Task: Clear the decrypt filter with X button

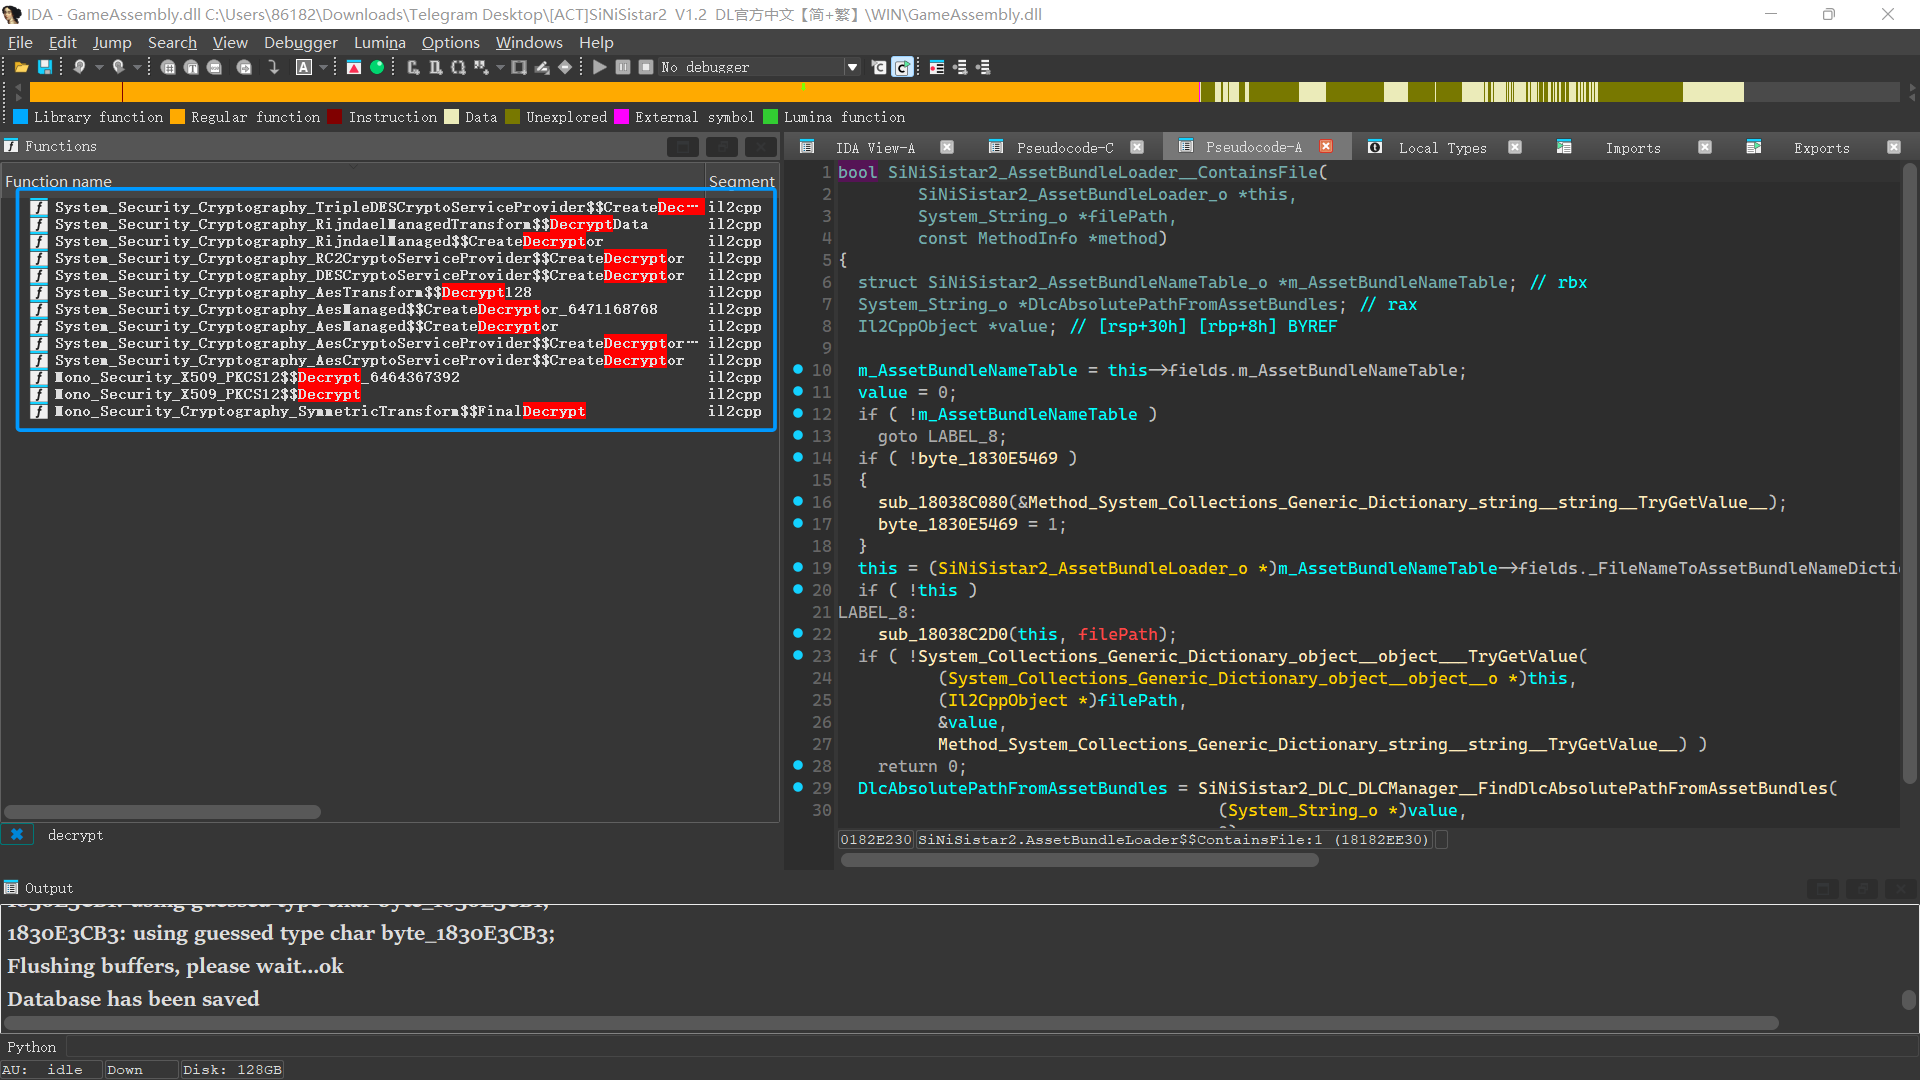Action: (x=17, y=835)
